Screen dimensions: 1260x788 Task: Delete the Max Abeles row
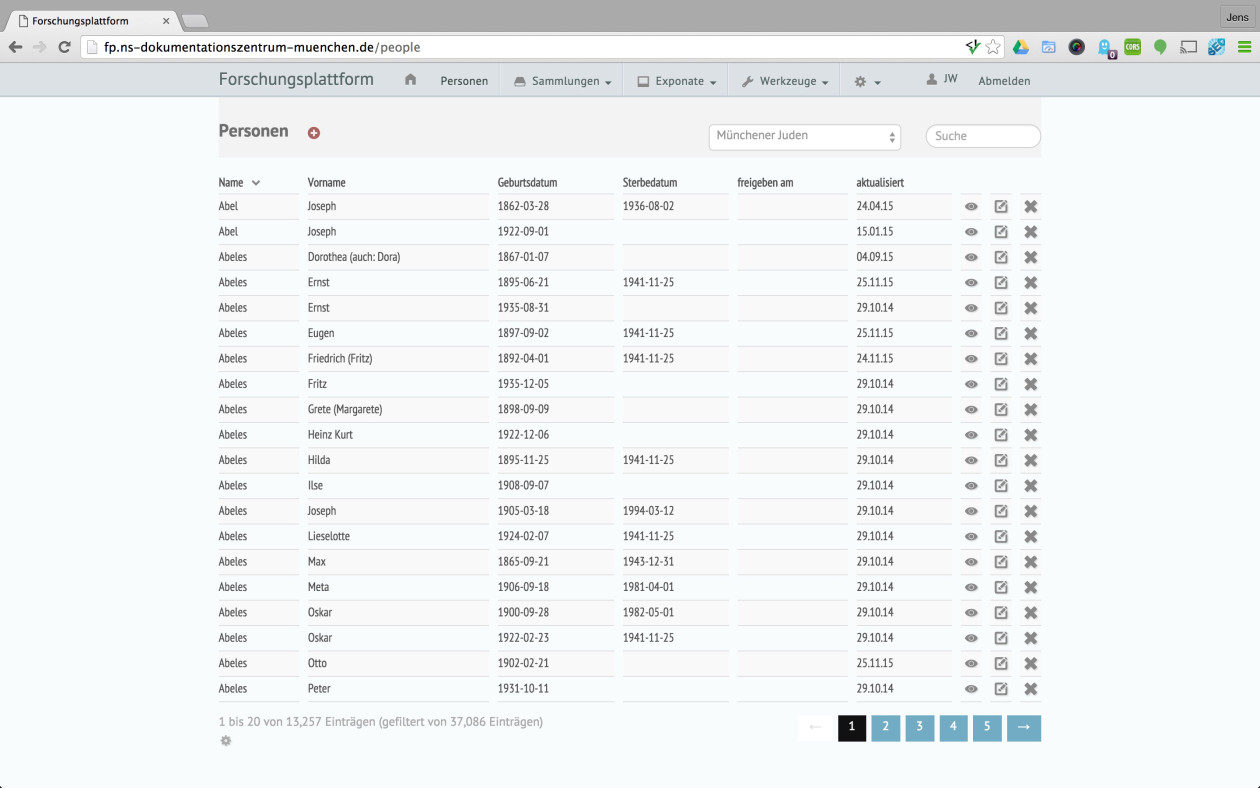click(1031, 562)
